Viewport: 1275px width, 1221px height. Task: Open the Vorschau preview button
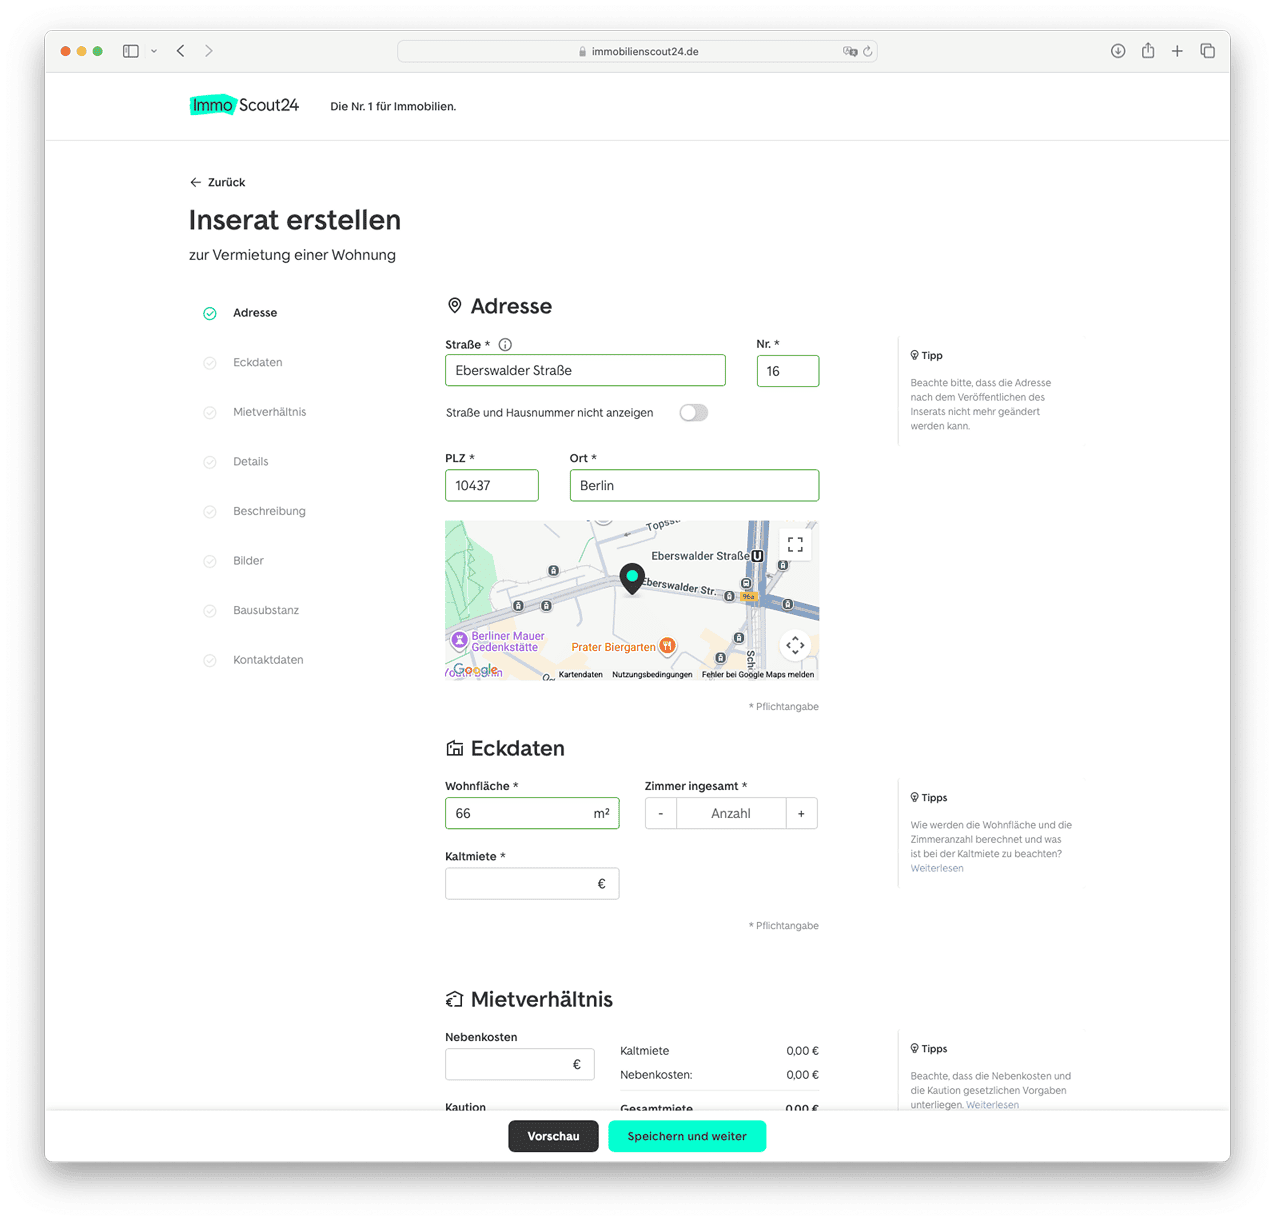point(553,1136)
